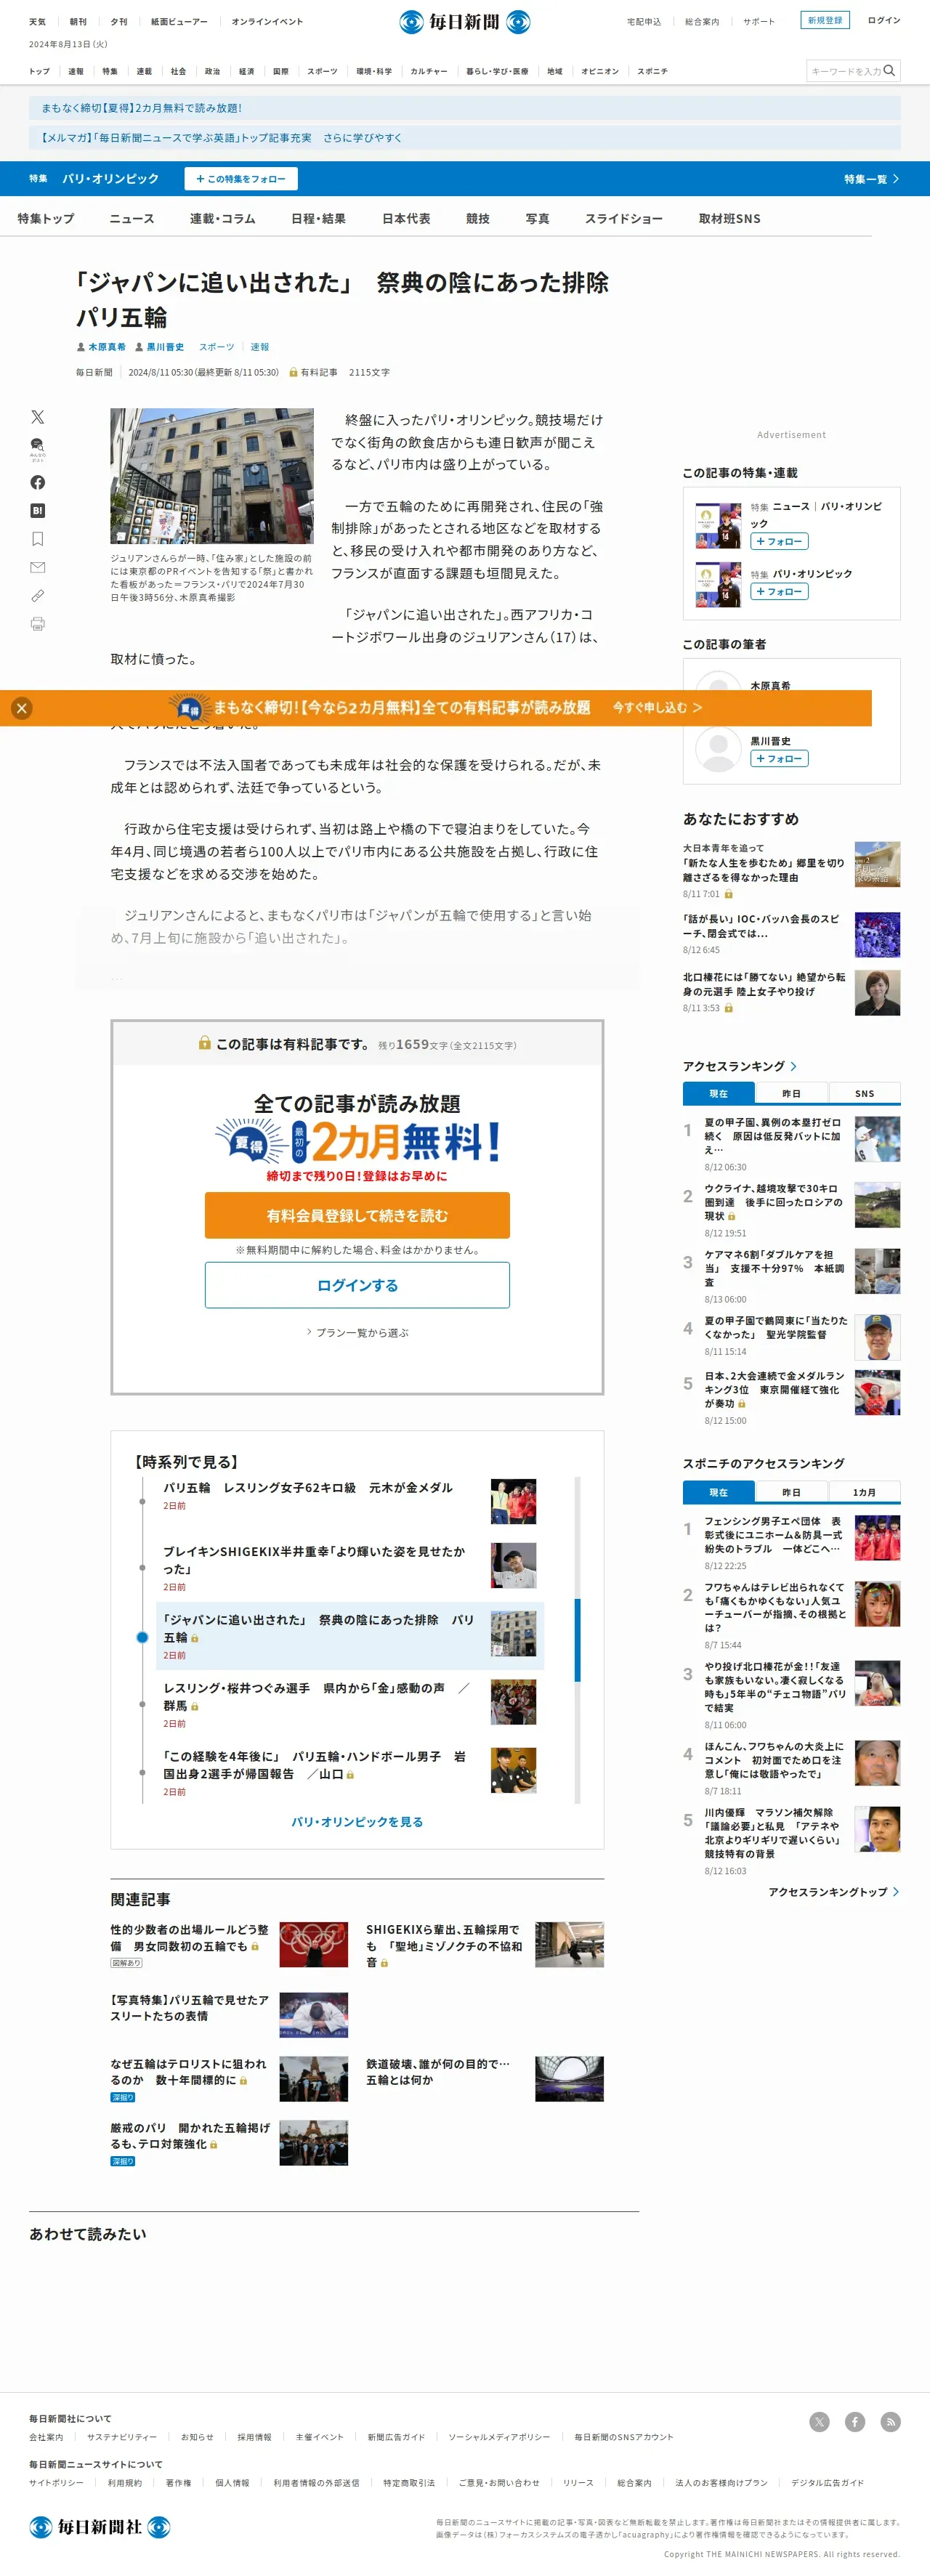Image resolution: width=930 pixels, height=2576 pixels.
Task: Select 日程・結果 tab
Action: pyautogui.click(x=318, y=218)
